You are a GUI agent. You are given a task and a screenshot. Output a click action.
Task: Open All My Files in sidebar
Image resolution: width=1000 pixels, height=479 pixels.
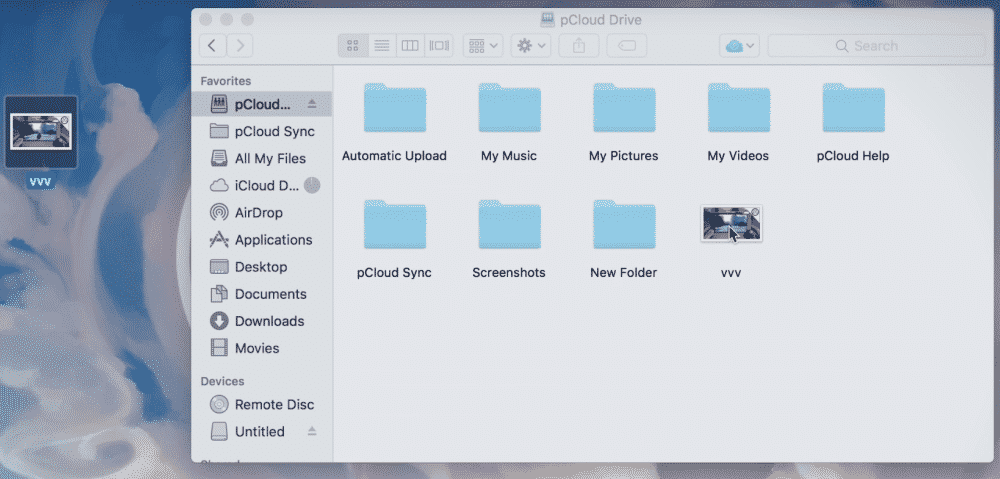(261, 158)
